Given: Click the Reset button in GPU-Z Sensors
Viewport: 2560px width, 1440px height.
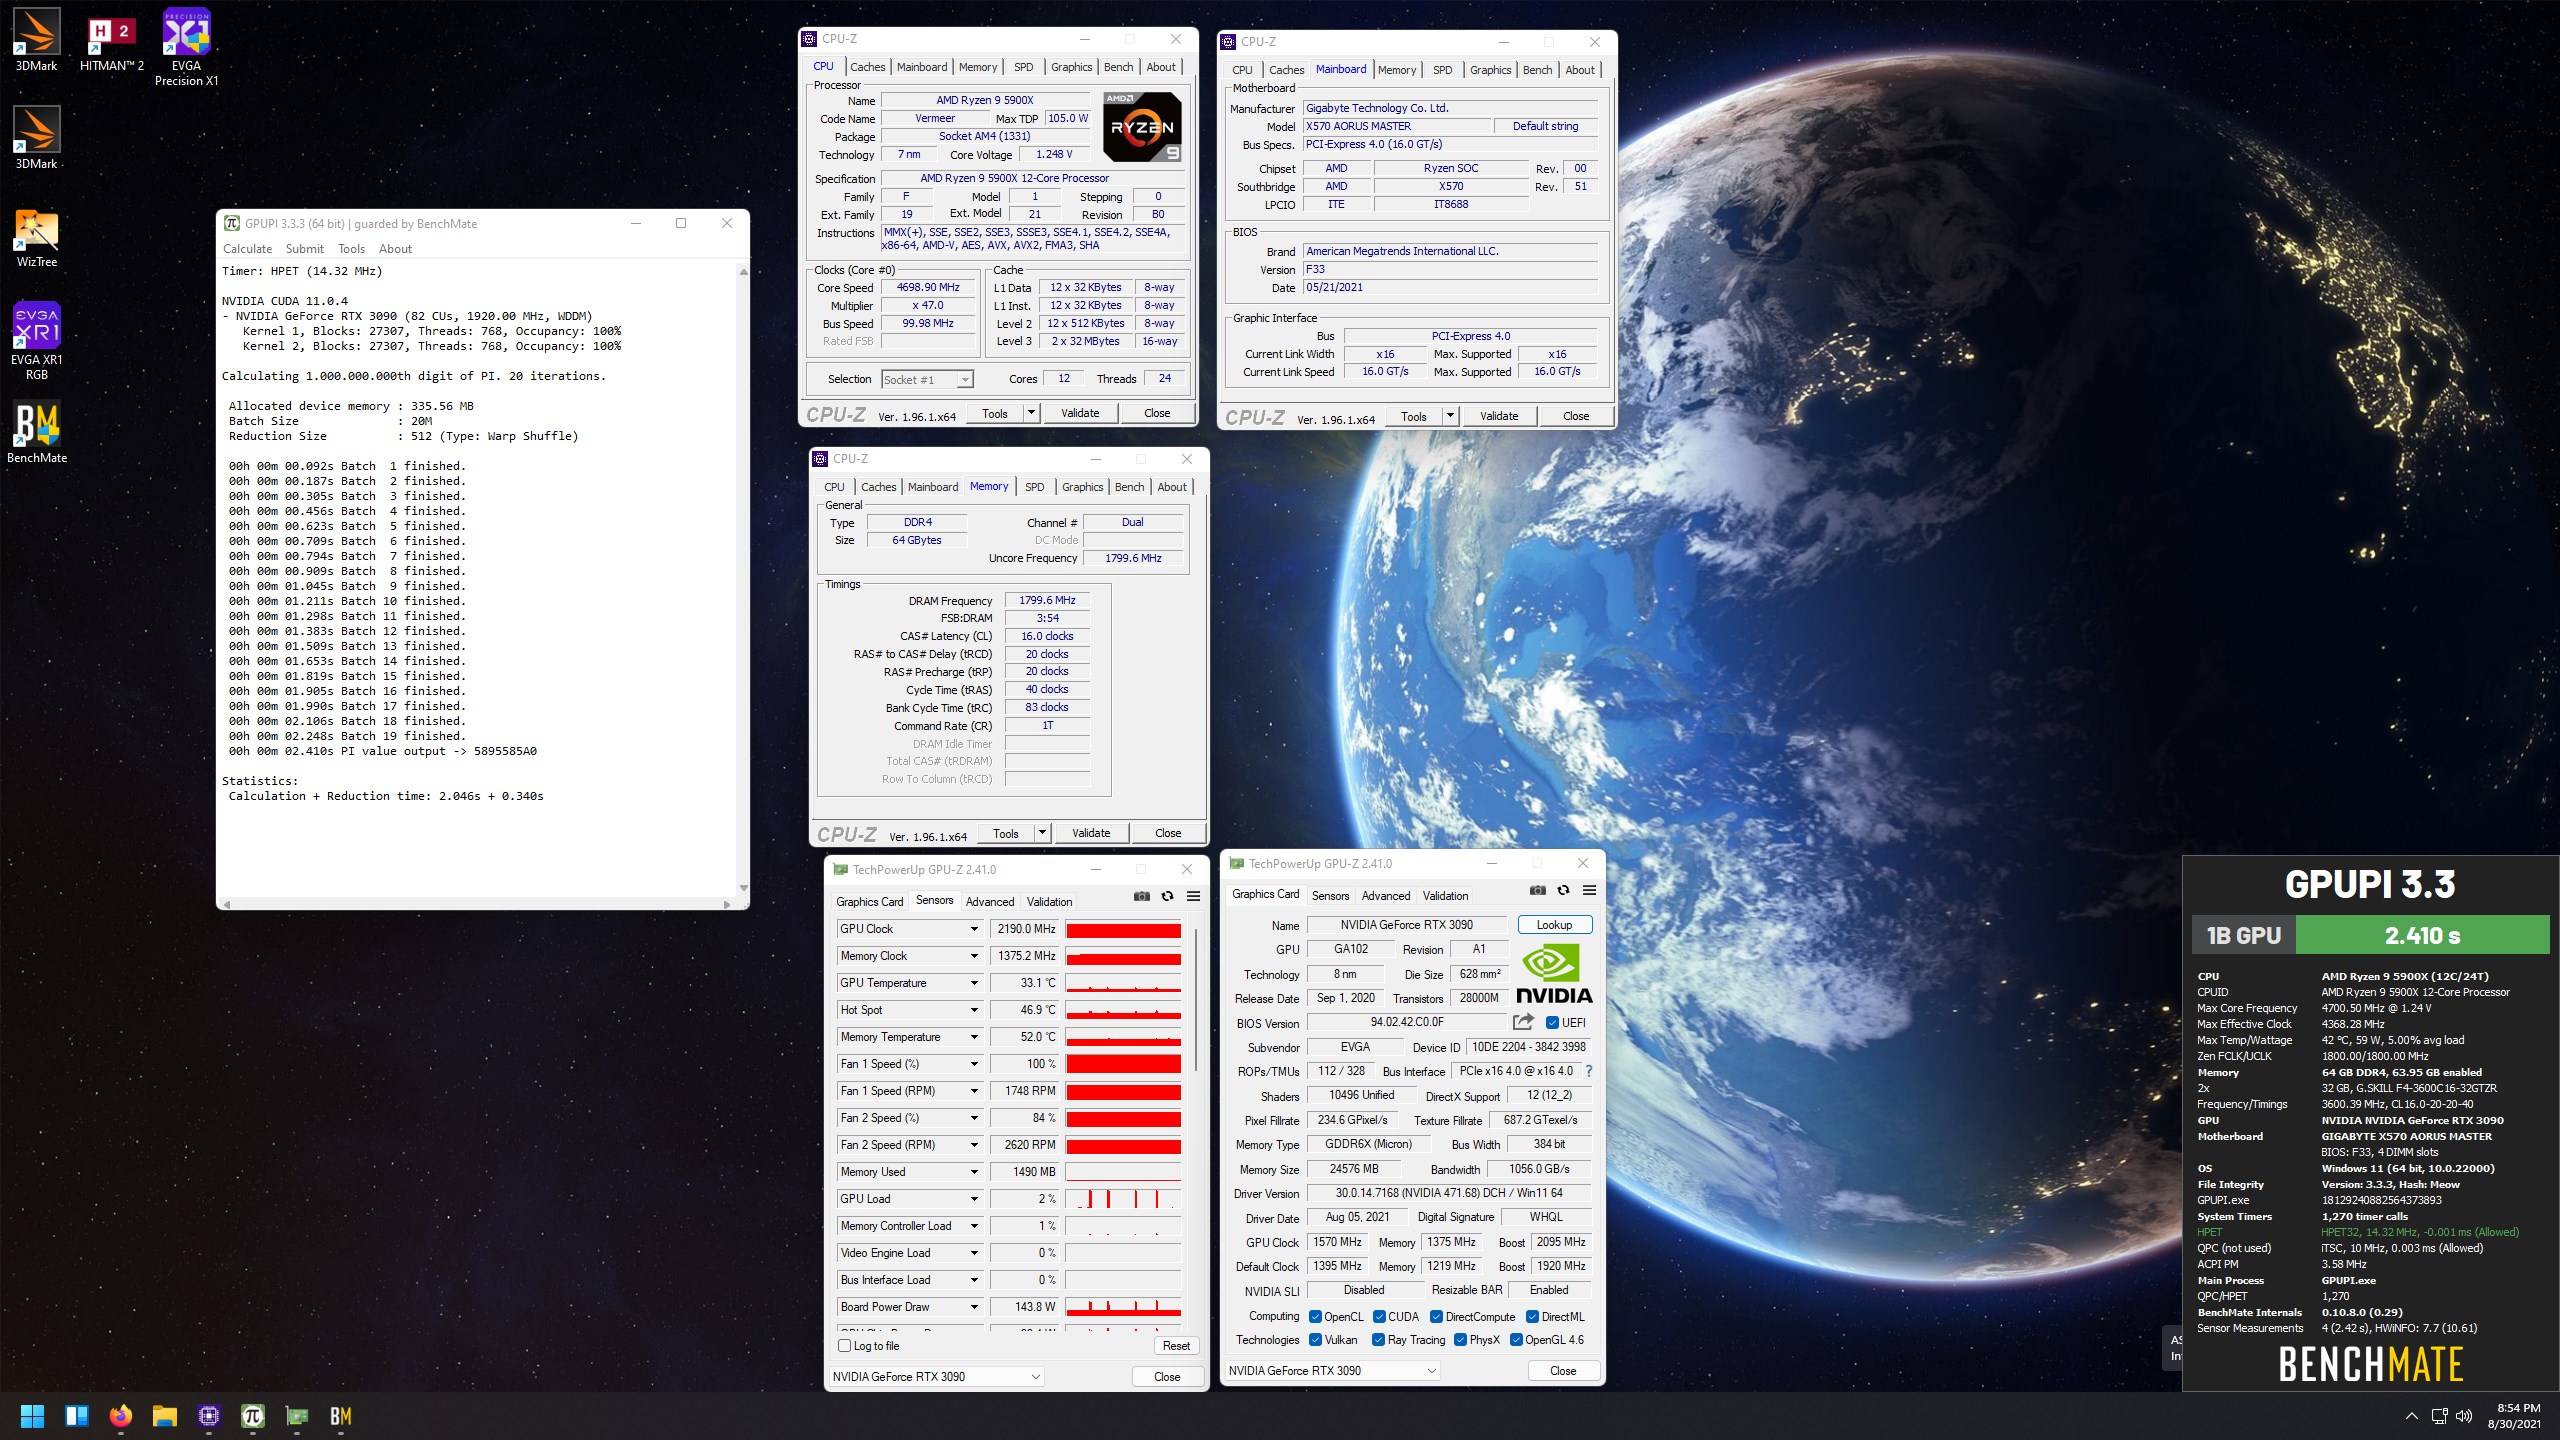Looking at the screenshot, I should coord(1176,1346).
